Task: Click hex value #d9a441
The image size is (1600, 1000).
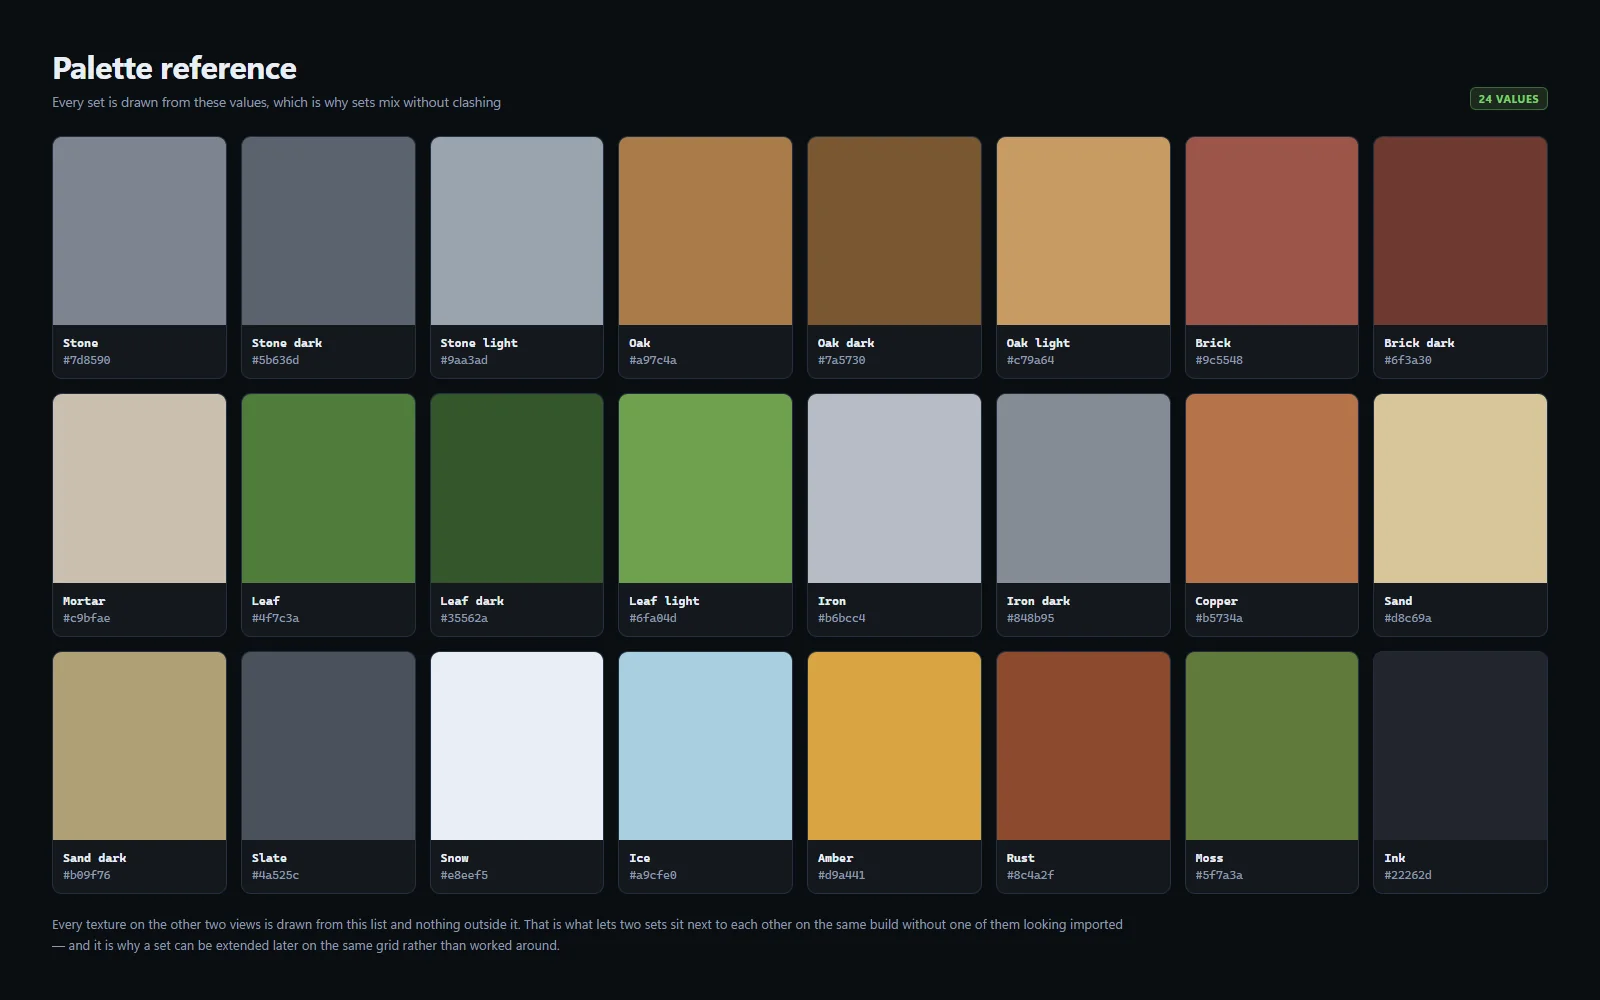Action: 842,875
